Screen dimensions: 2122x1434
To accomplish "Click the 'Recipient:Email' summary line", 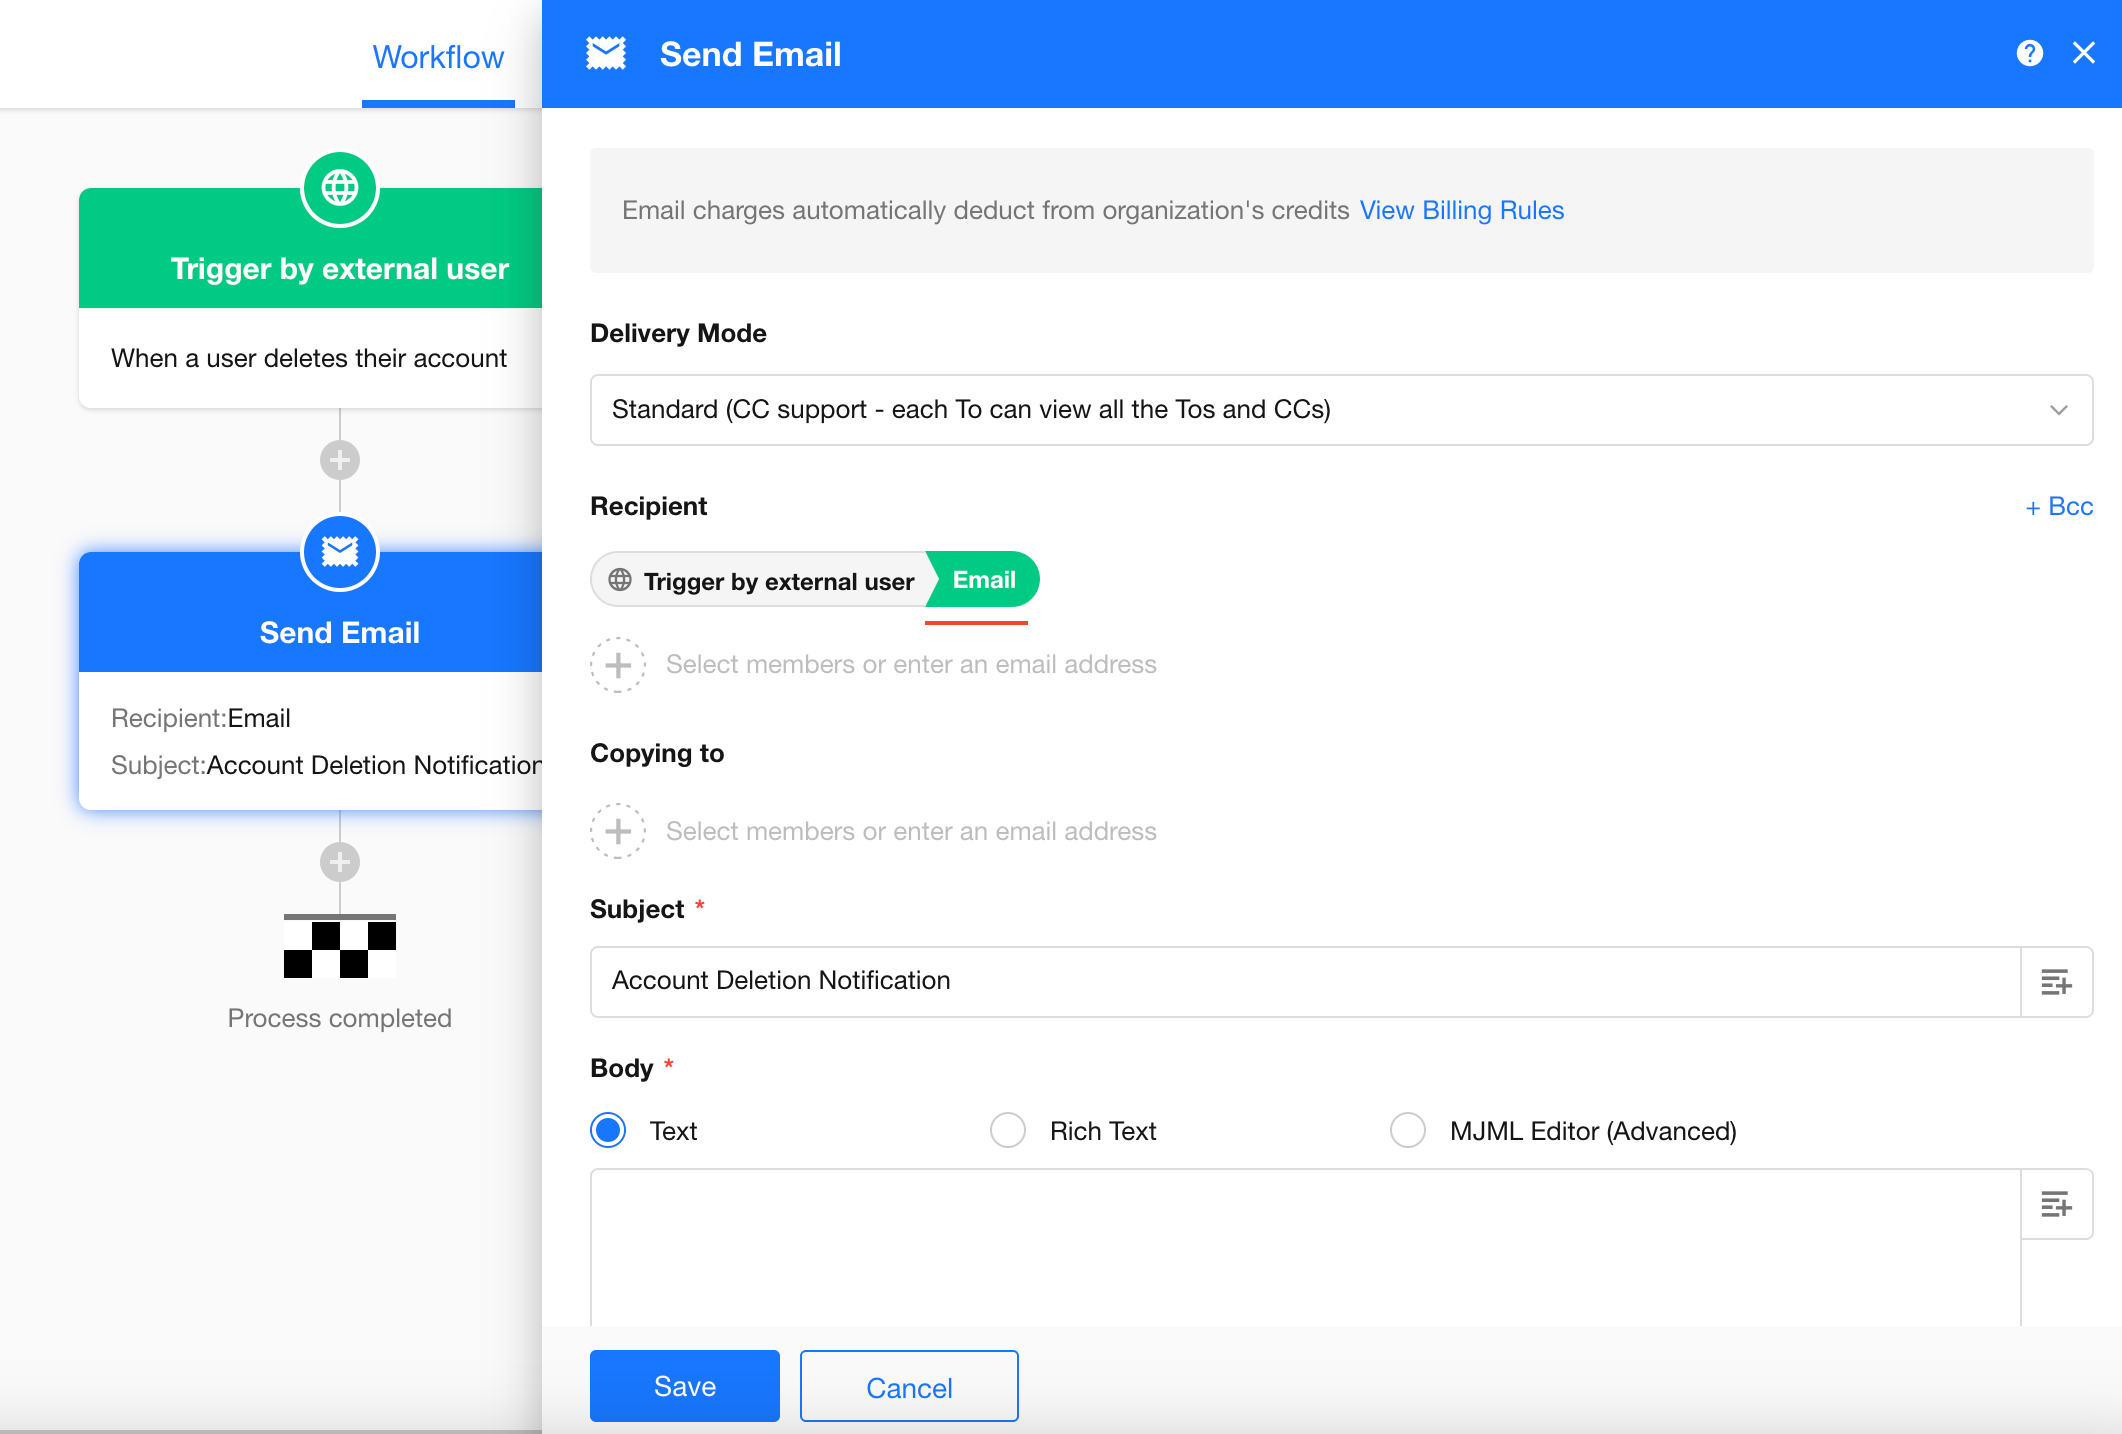I will click(201, 718).
